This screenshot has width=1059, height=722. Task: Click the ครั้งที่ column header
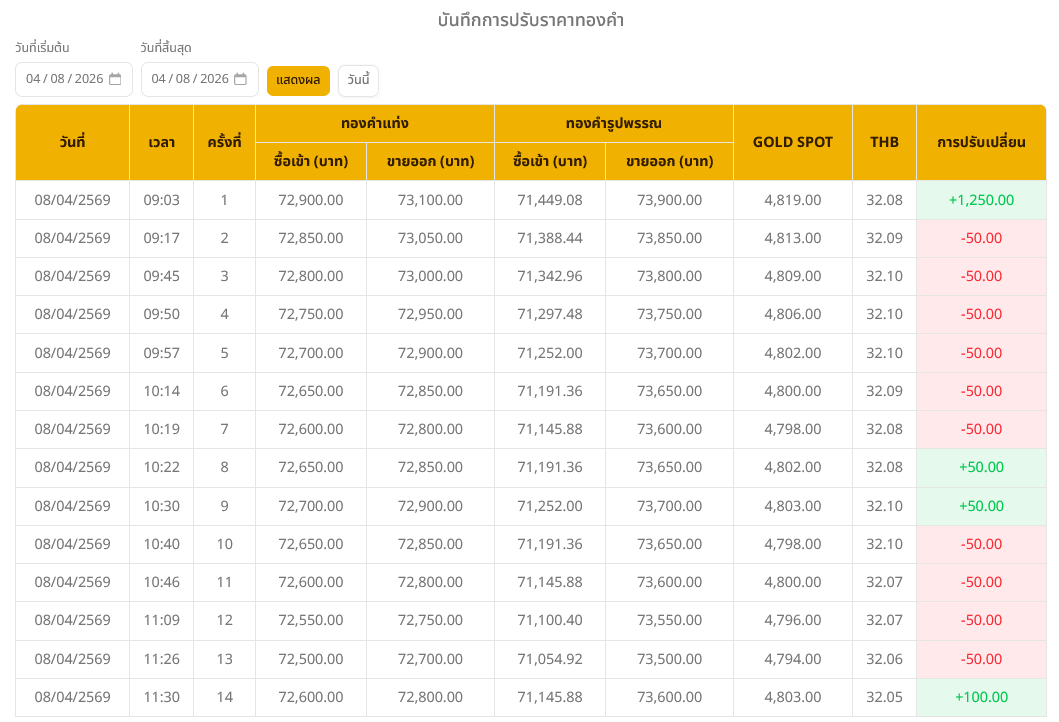224,142
